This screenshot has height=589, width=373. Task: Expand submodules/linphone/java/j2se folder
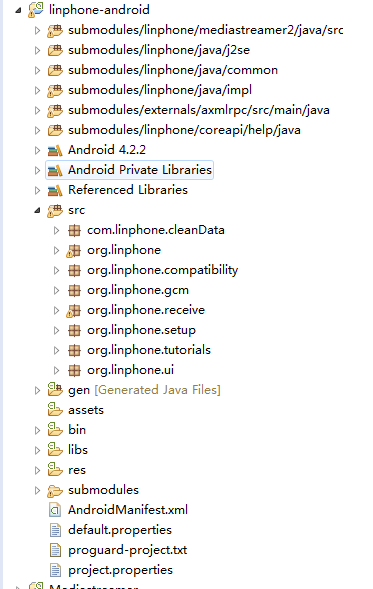tap(37, 50)
